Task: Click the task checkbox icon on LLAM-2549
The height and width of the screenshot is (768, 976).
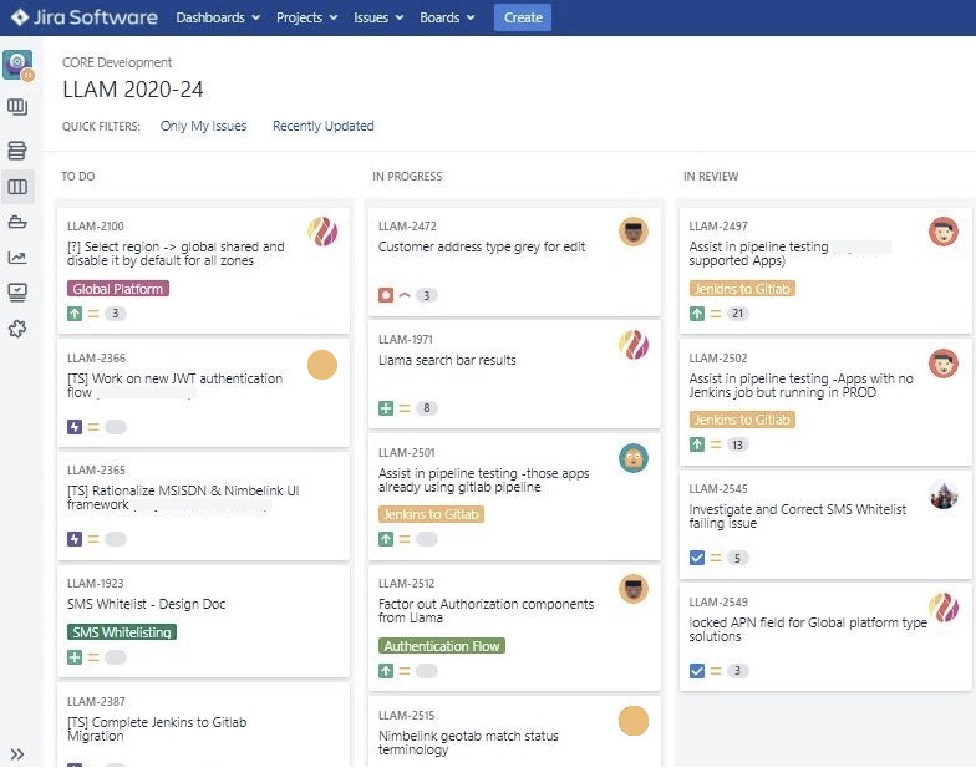Action: 697,671
